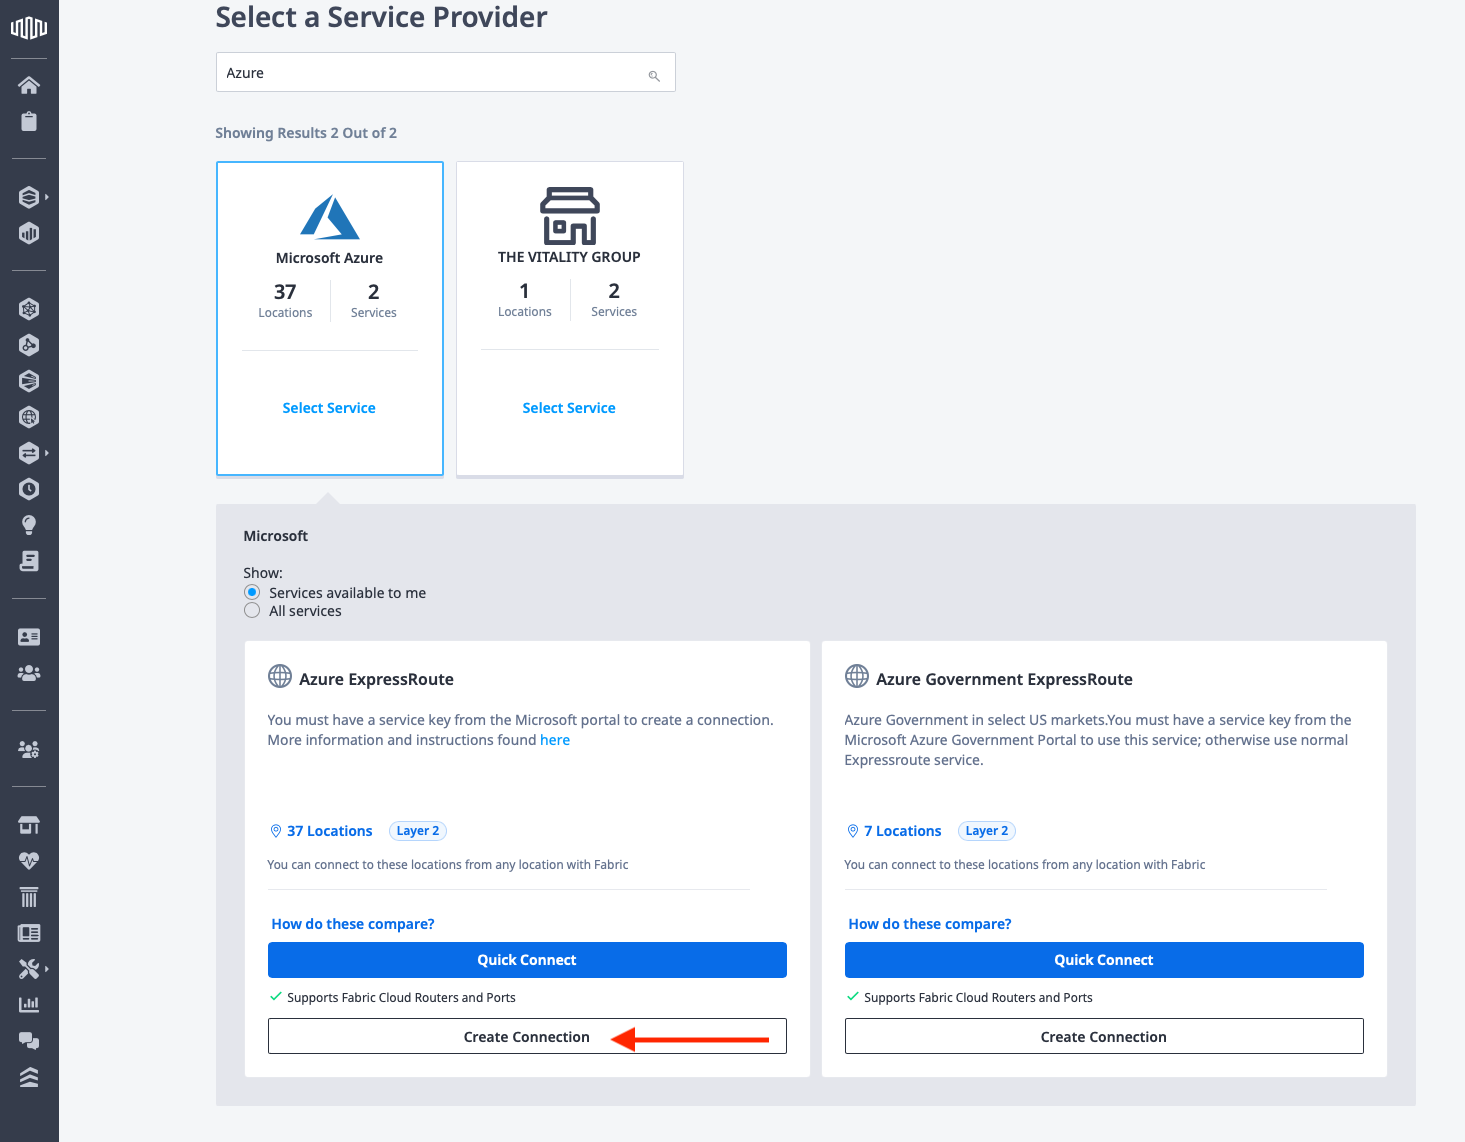Open the 'here' instructions link
This screenshot has width=1465, height=1142.
pyautogui.click(x=555, y=740)
